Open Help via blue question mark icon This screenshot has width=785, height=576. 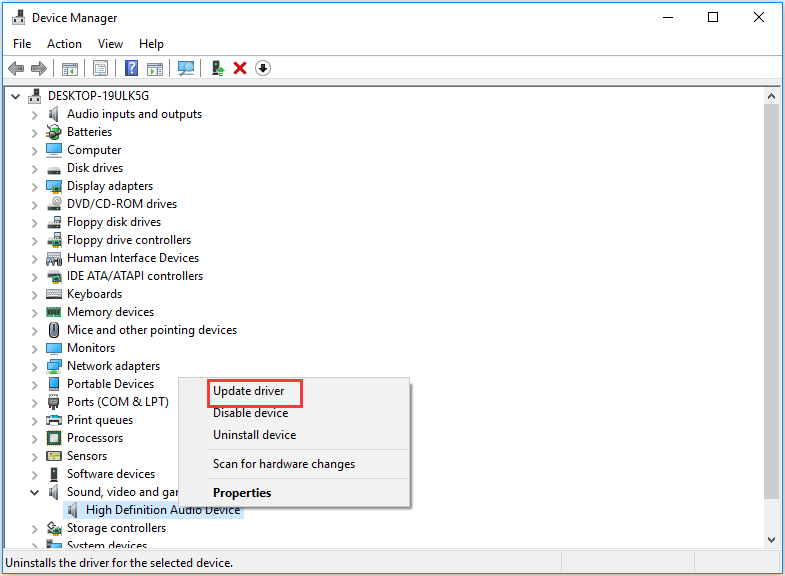click(x=131, y=68)
